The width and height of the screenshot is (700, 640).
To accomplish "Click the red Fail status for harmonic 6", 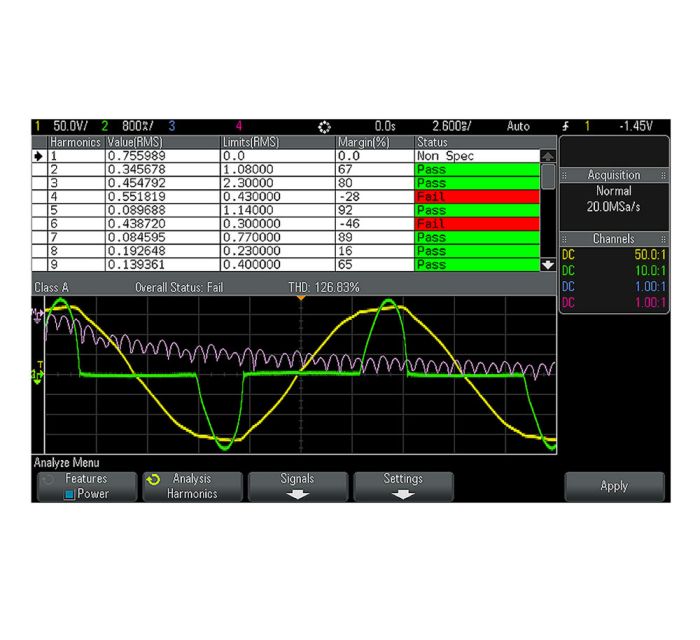I will 477,224.
